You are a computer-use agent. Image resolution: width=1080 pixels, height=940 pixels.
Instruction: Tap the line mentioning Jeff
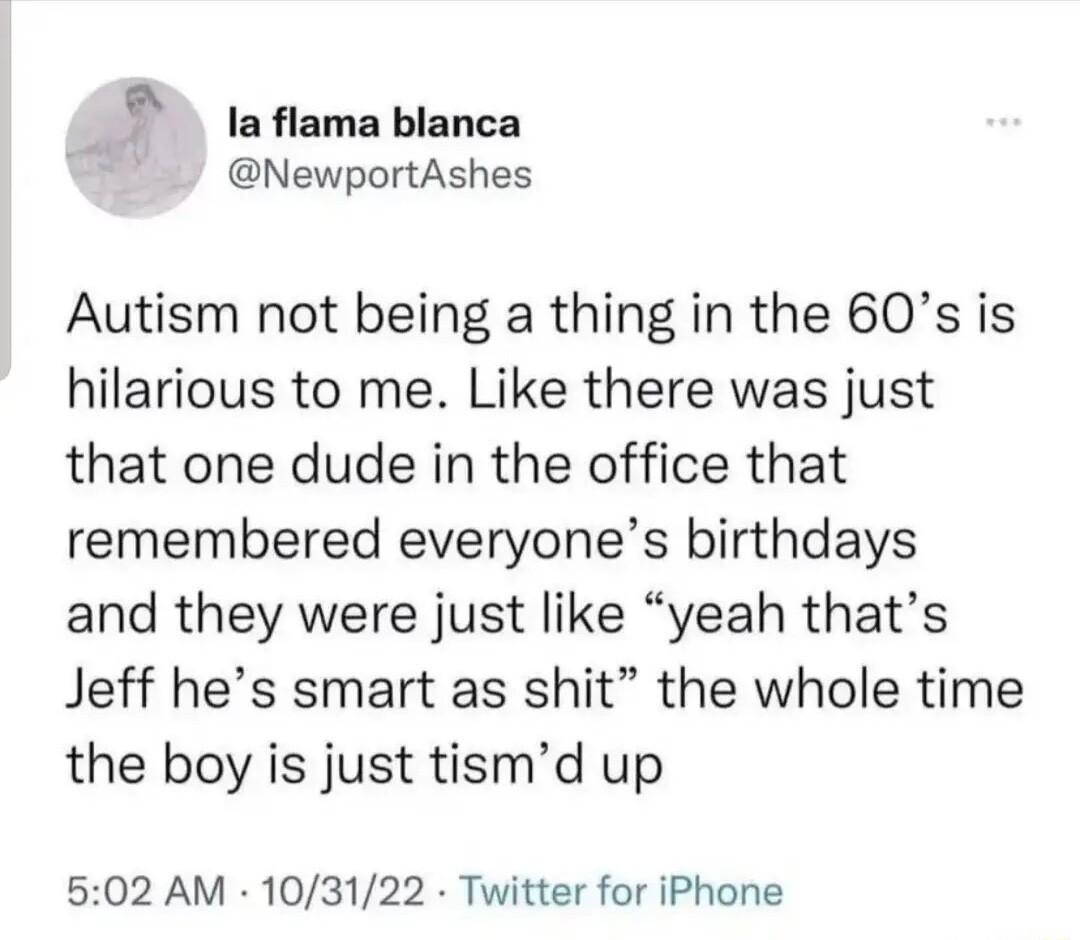(540, 688)
